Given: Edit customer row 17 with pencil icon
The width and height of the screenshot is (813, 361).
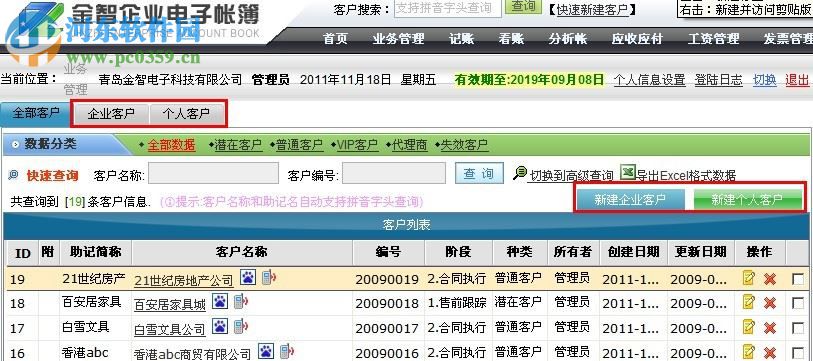Looking at the screenshot, I should pos(748,326).
